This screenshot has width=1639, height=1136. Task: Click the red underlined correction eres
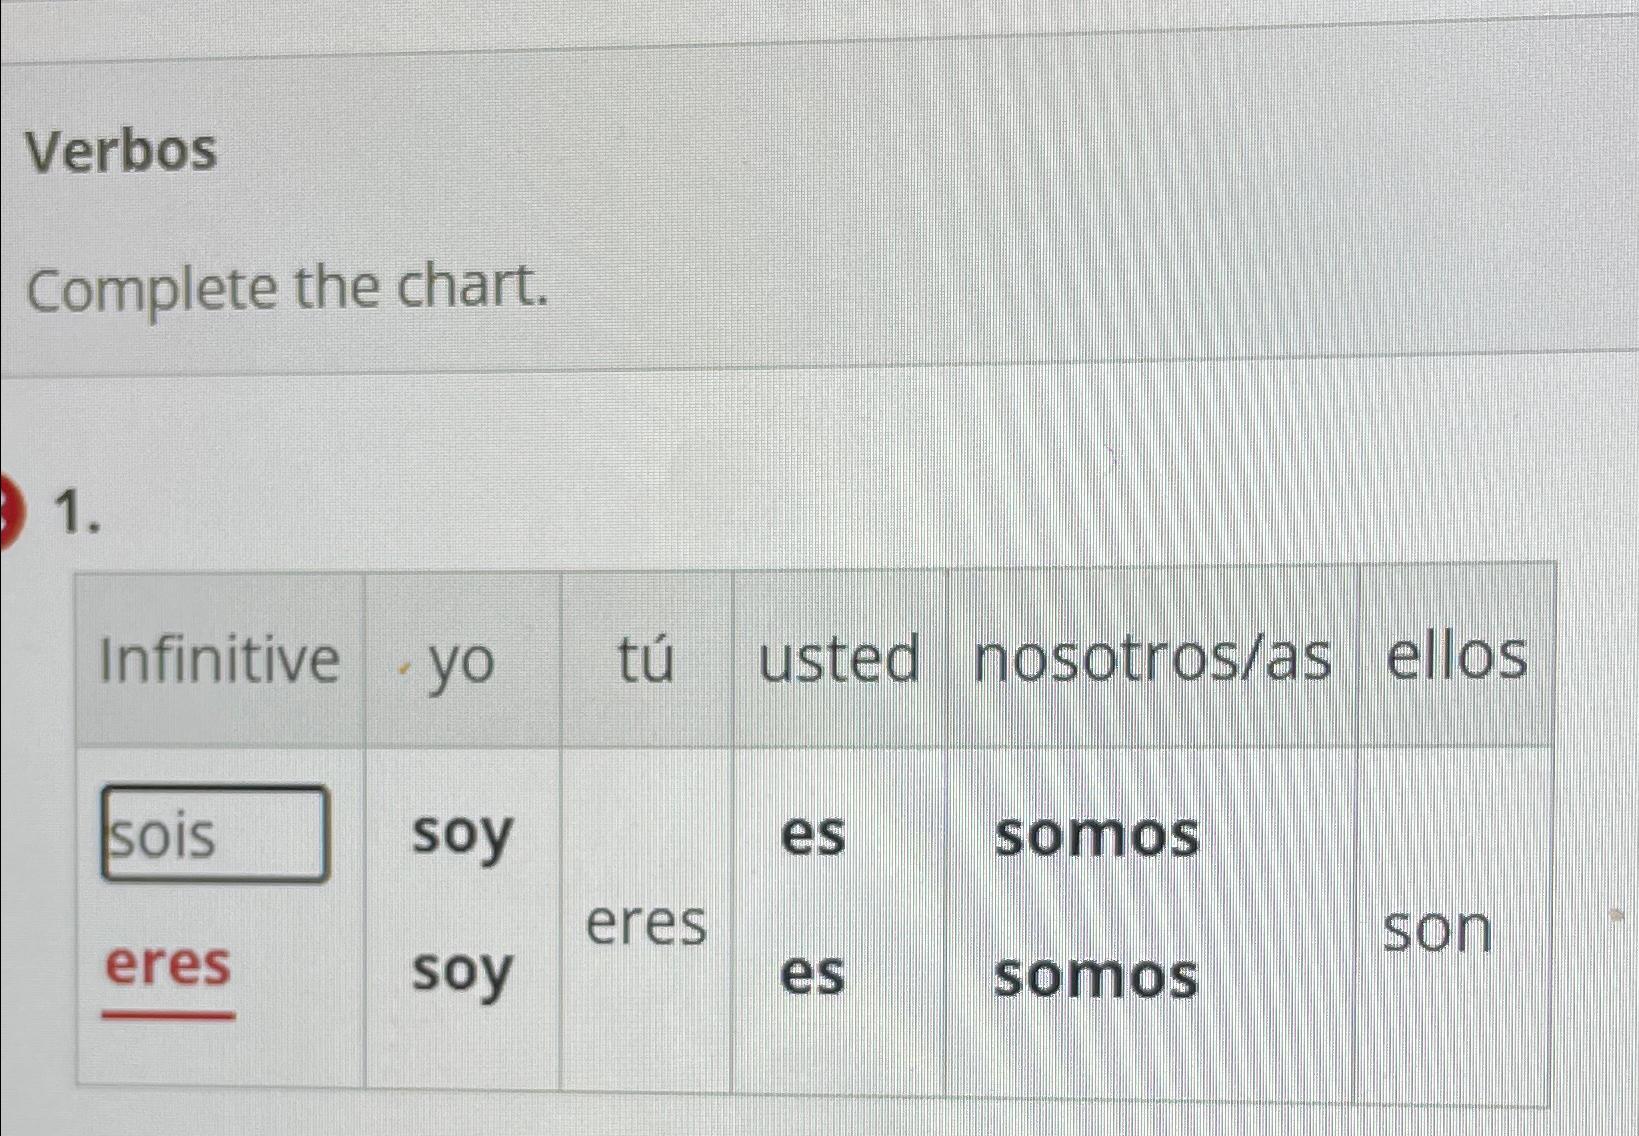coord(168,964)
